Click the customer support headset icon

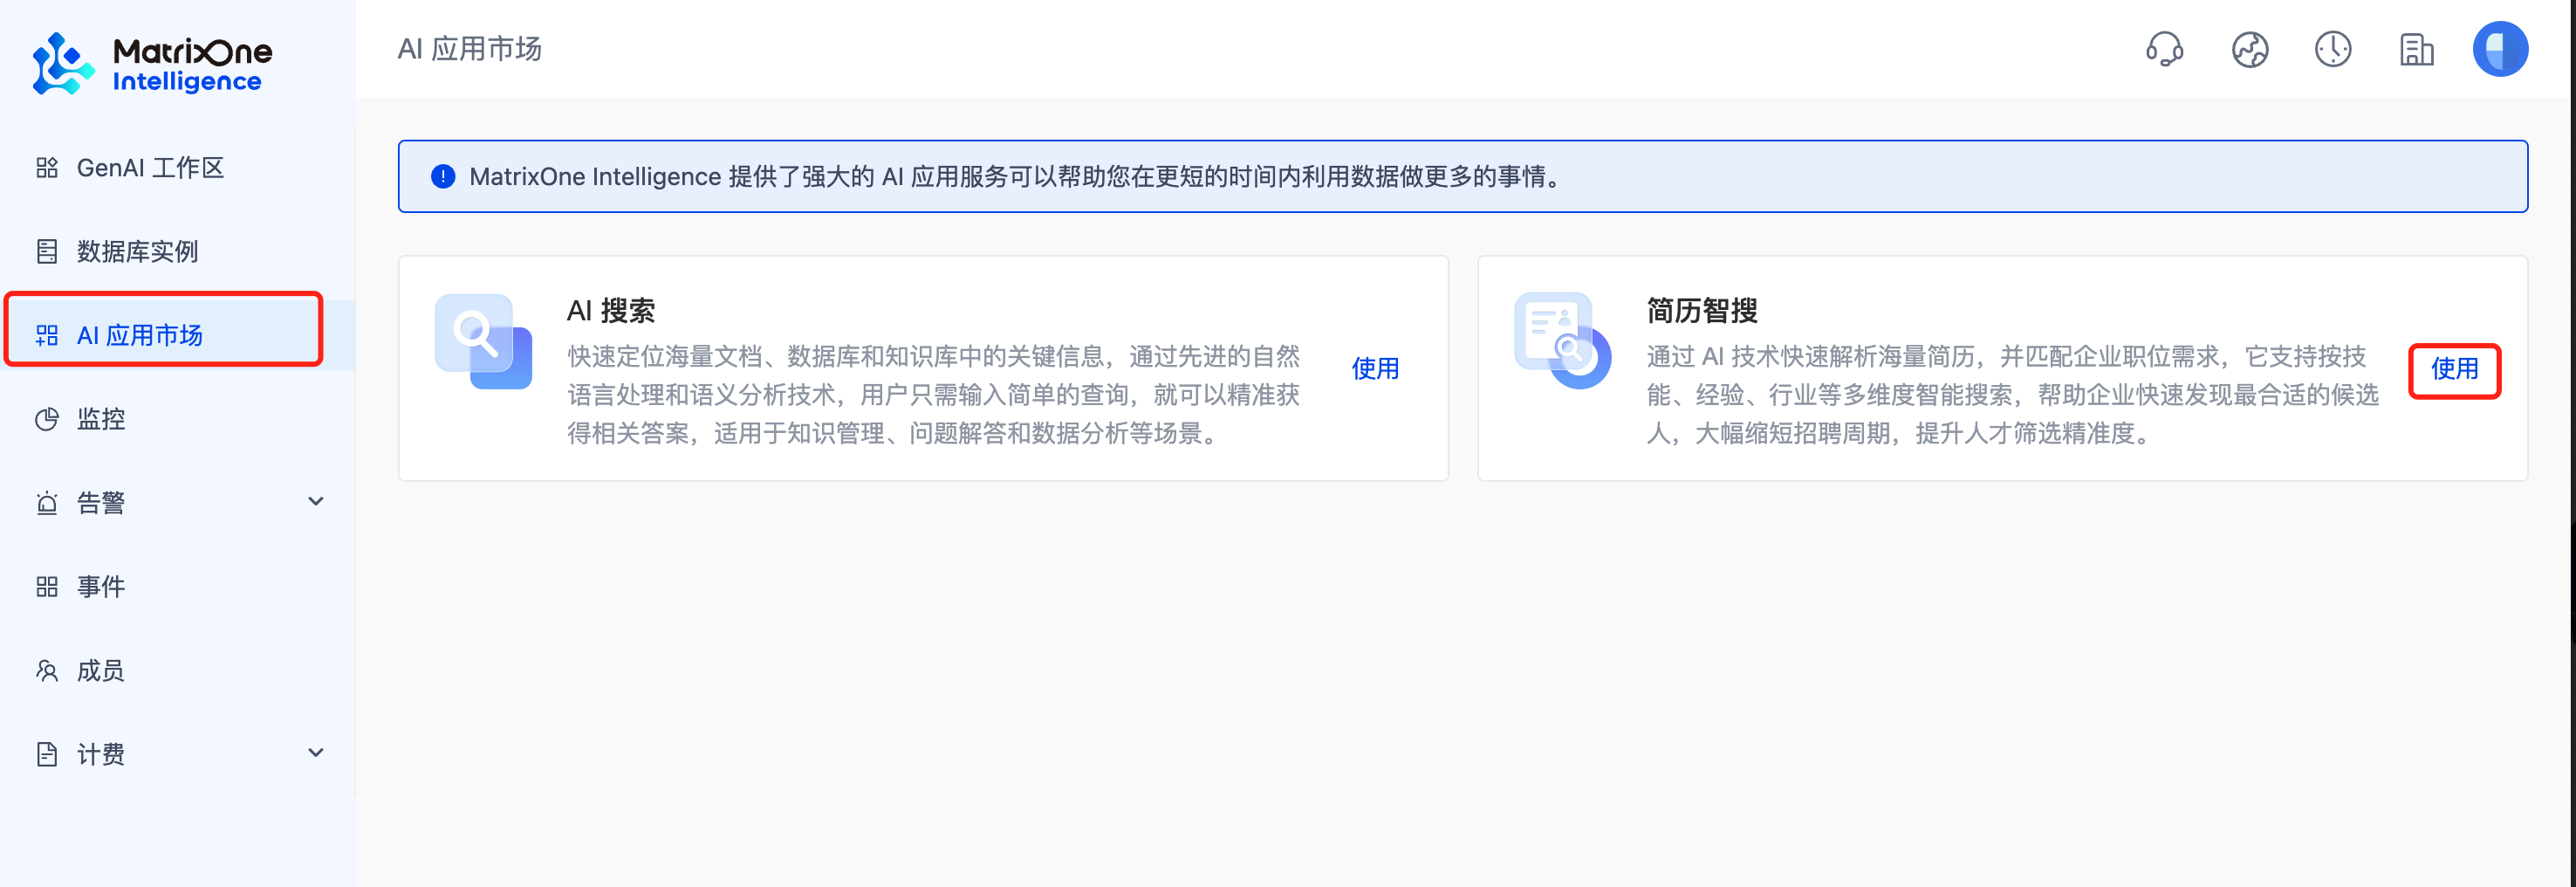coord(2164,49)
